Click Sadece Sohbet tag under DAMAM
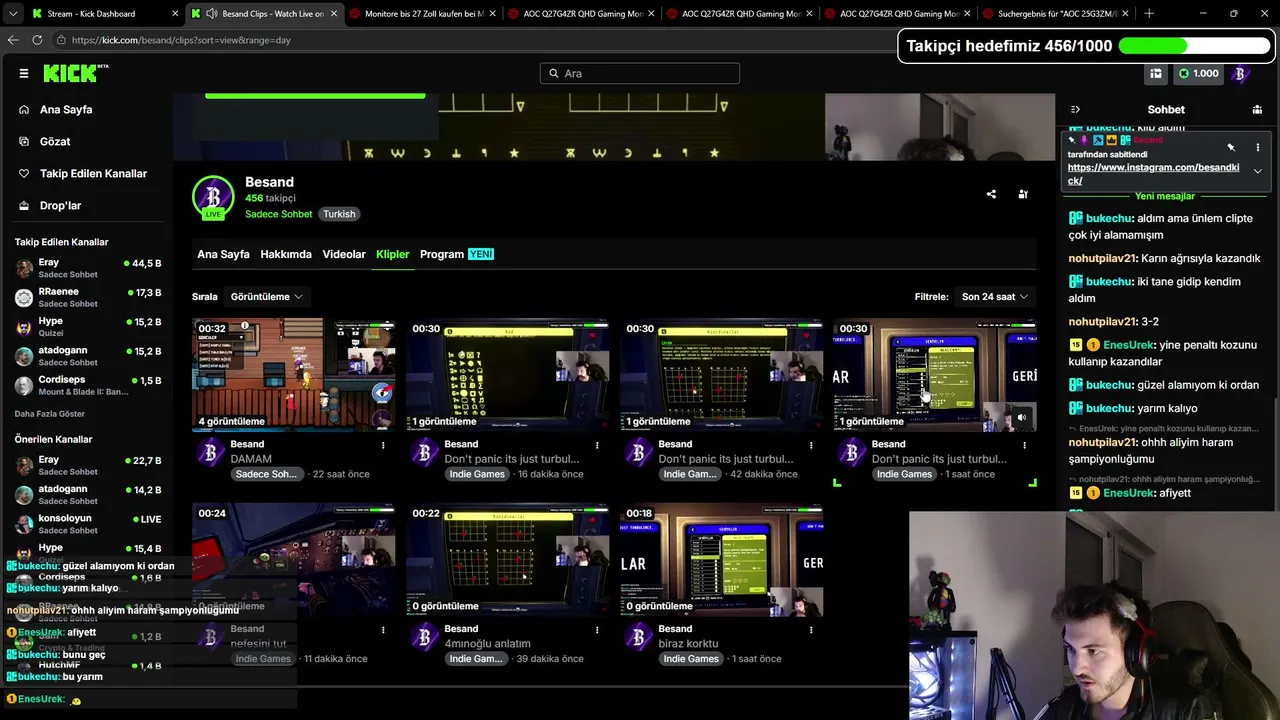 pyautogui.click(x=266, y=474)
